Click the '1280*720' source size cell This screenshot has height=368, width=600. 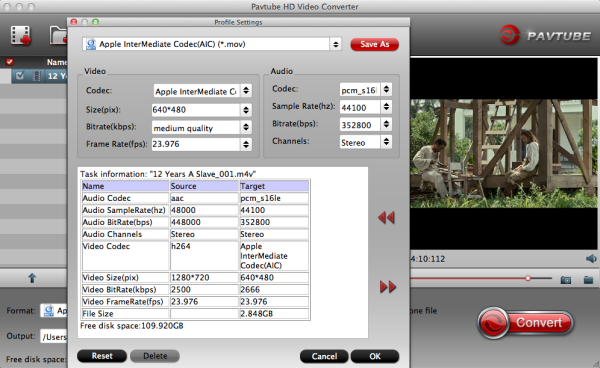coord(204,278)
